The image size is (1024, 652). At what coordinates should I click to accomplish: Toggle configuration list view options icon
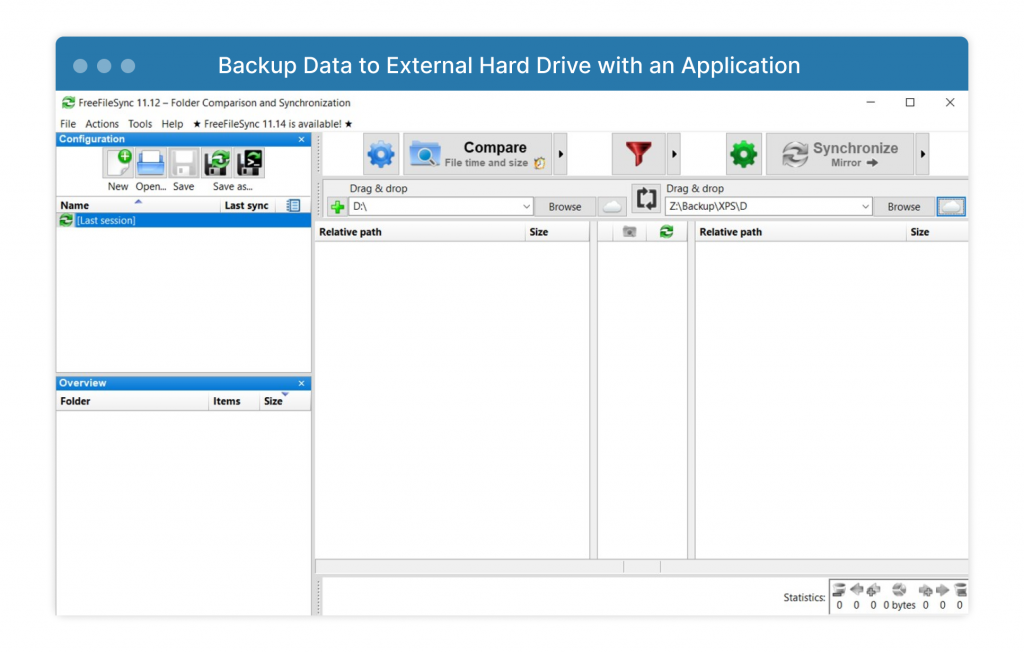293,206
